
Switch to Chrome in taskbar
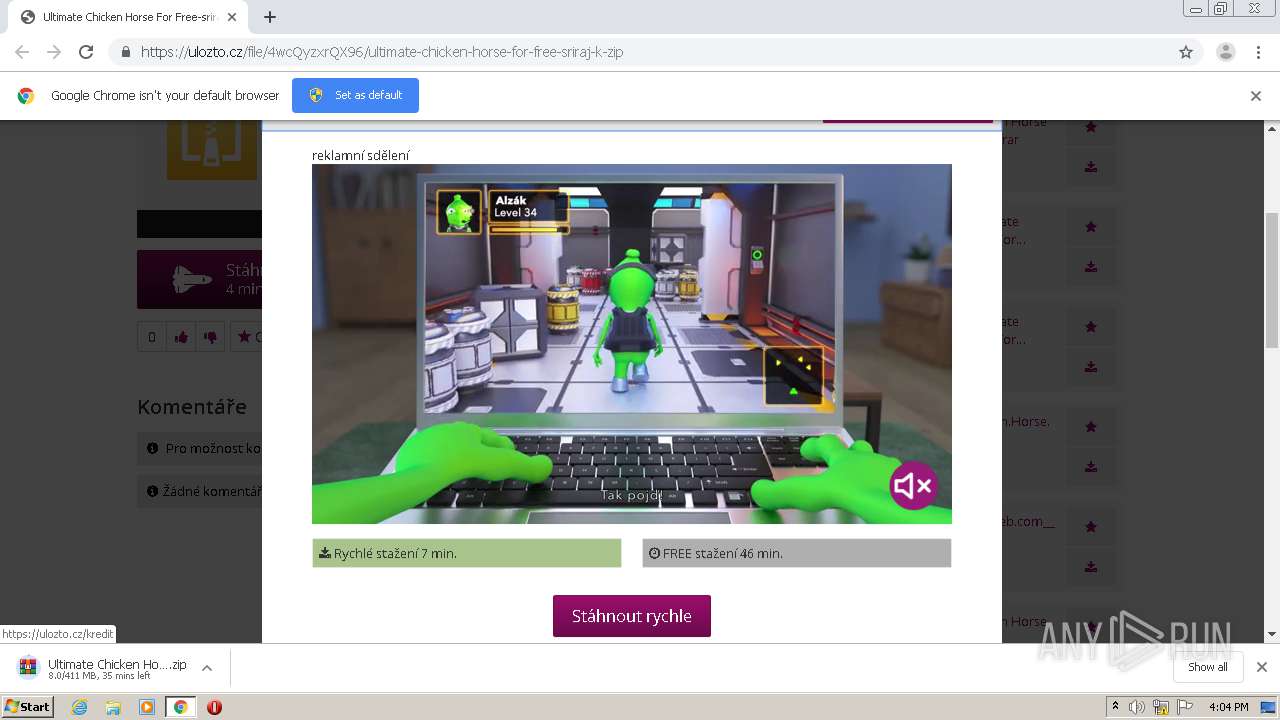[180, 707]
